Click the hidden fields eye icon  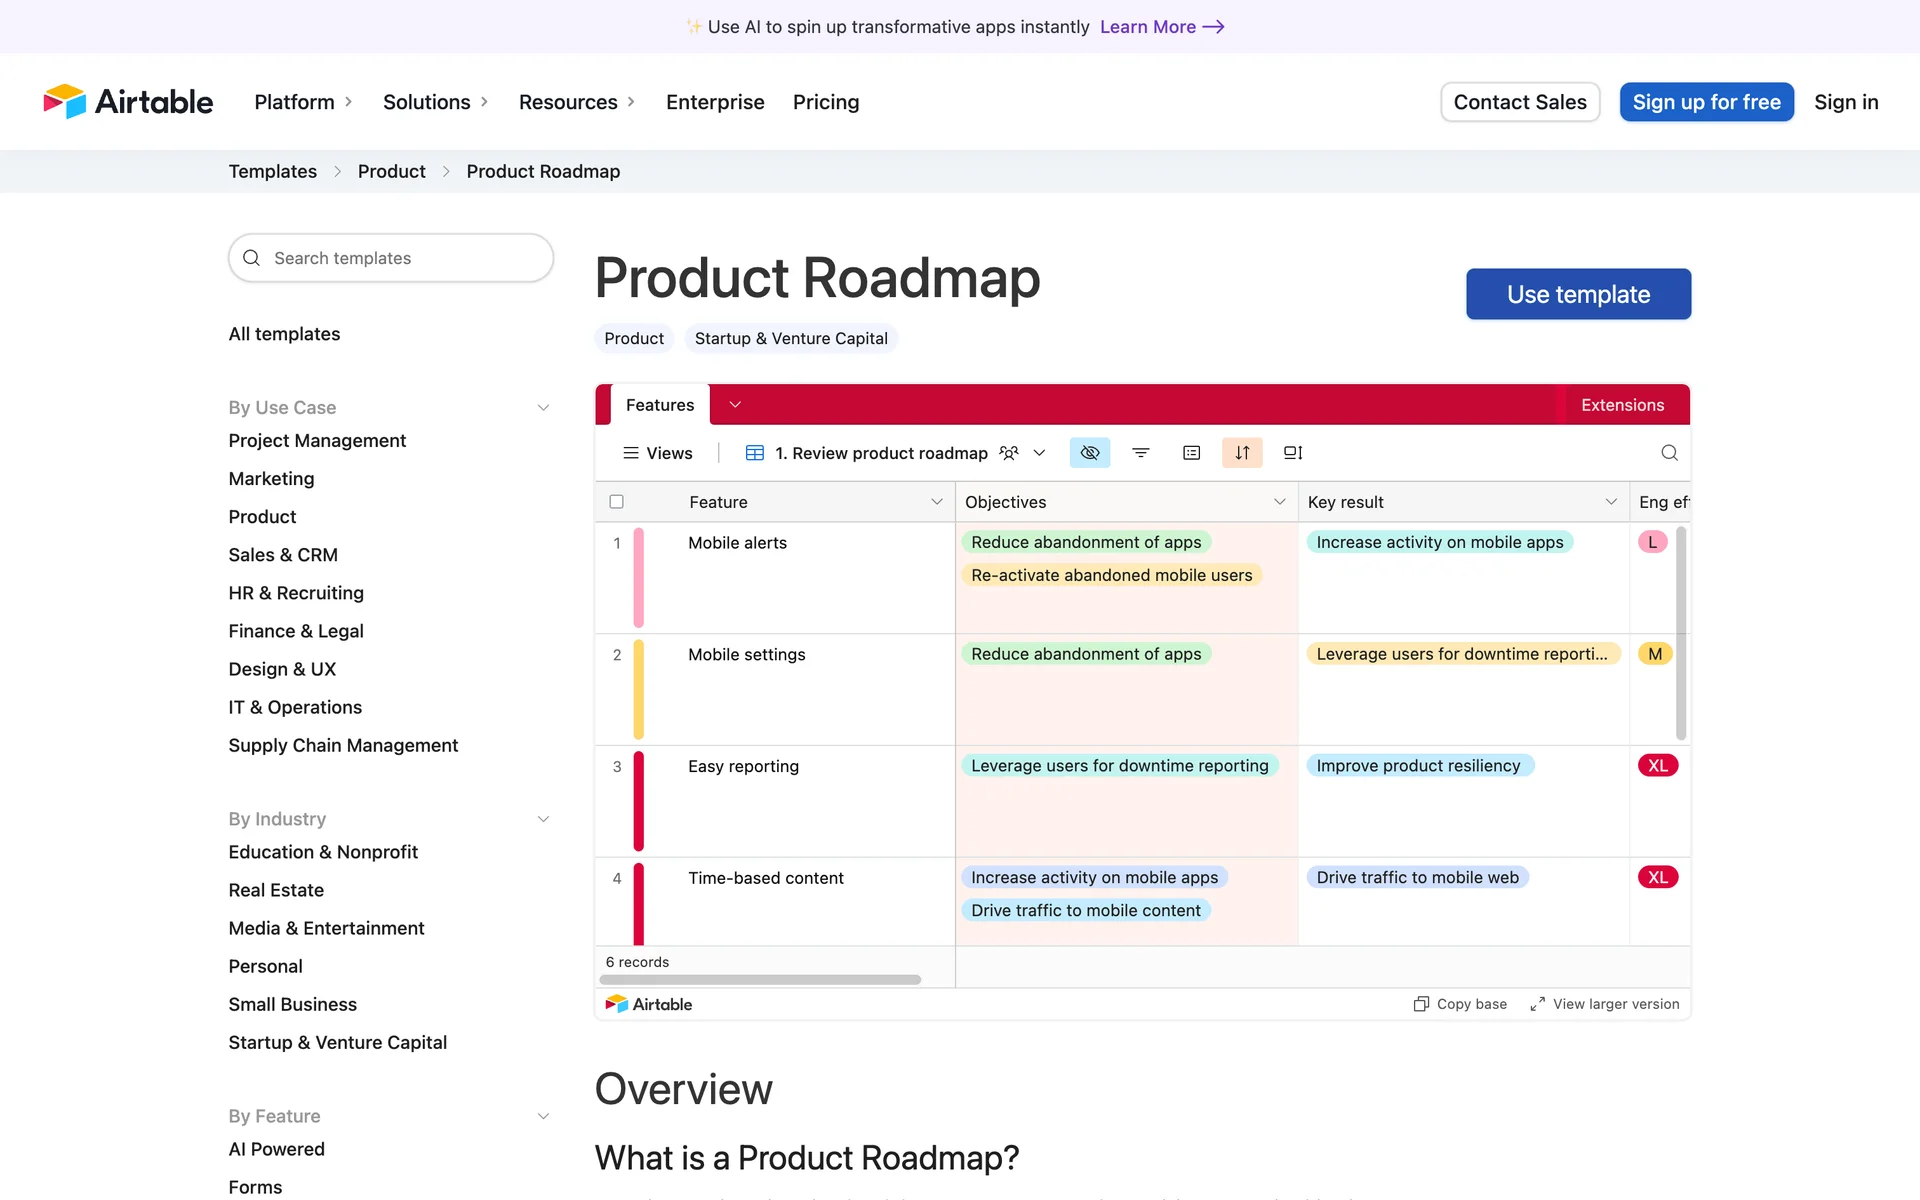point(1090,453)
